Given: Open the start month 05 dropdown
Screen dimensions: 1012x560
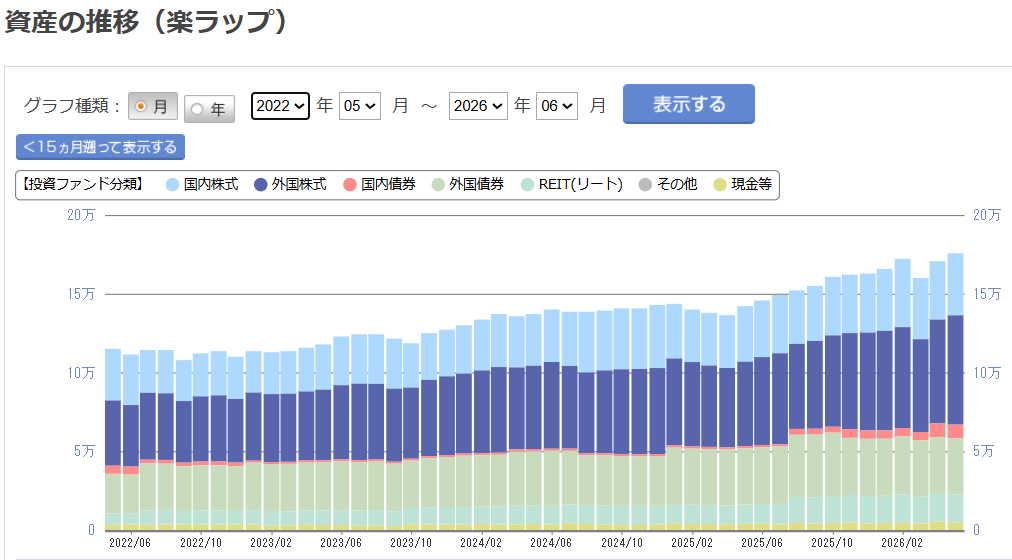Looking at the screenshot, I should (359, 106).
